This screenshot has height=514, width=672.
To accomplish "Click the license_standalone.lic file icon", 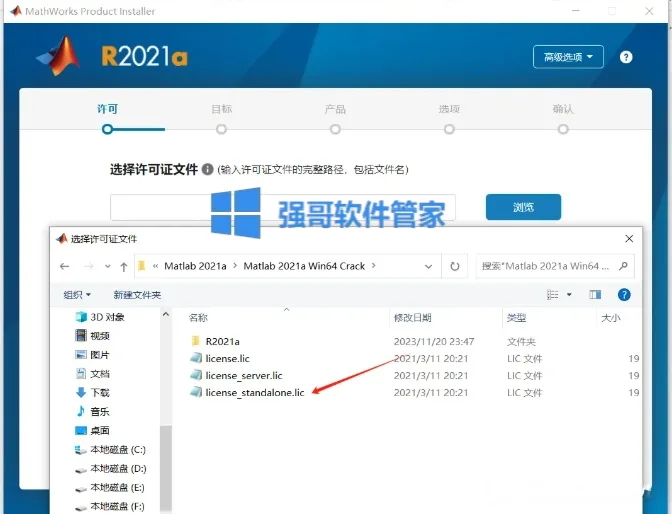I will click(196, 392).
